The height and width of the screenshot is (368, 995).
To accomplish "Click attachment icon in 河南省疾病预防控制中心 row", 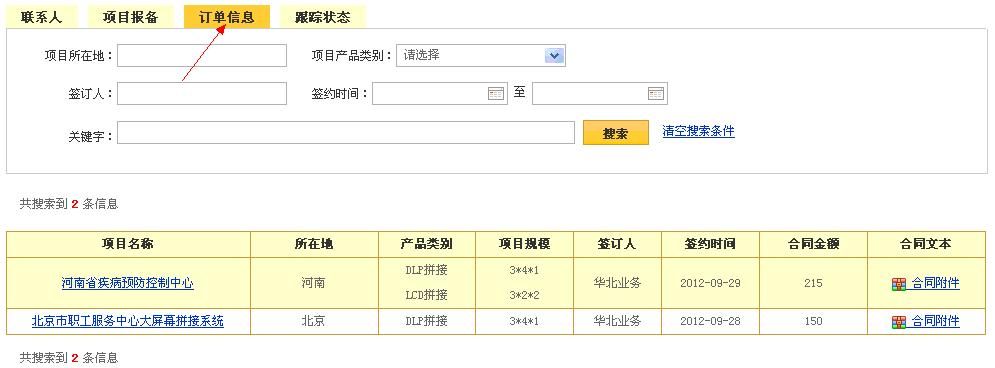I will pyautogui.click(x=899, y=284).
